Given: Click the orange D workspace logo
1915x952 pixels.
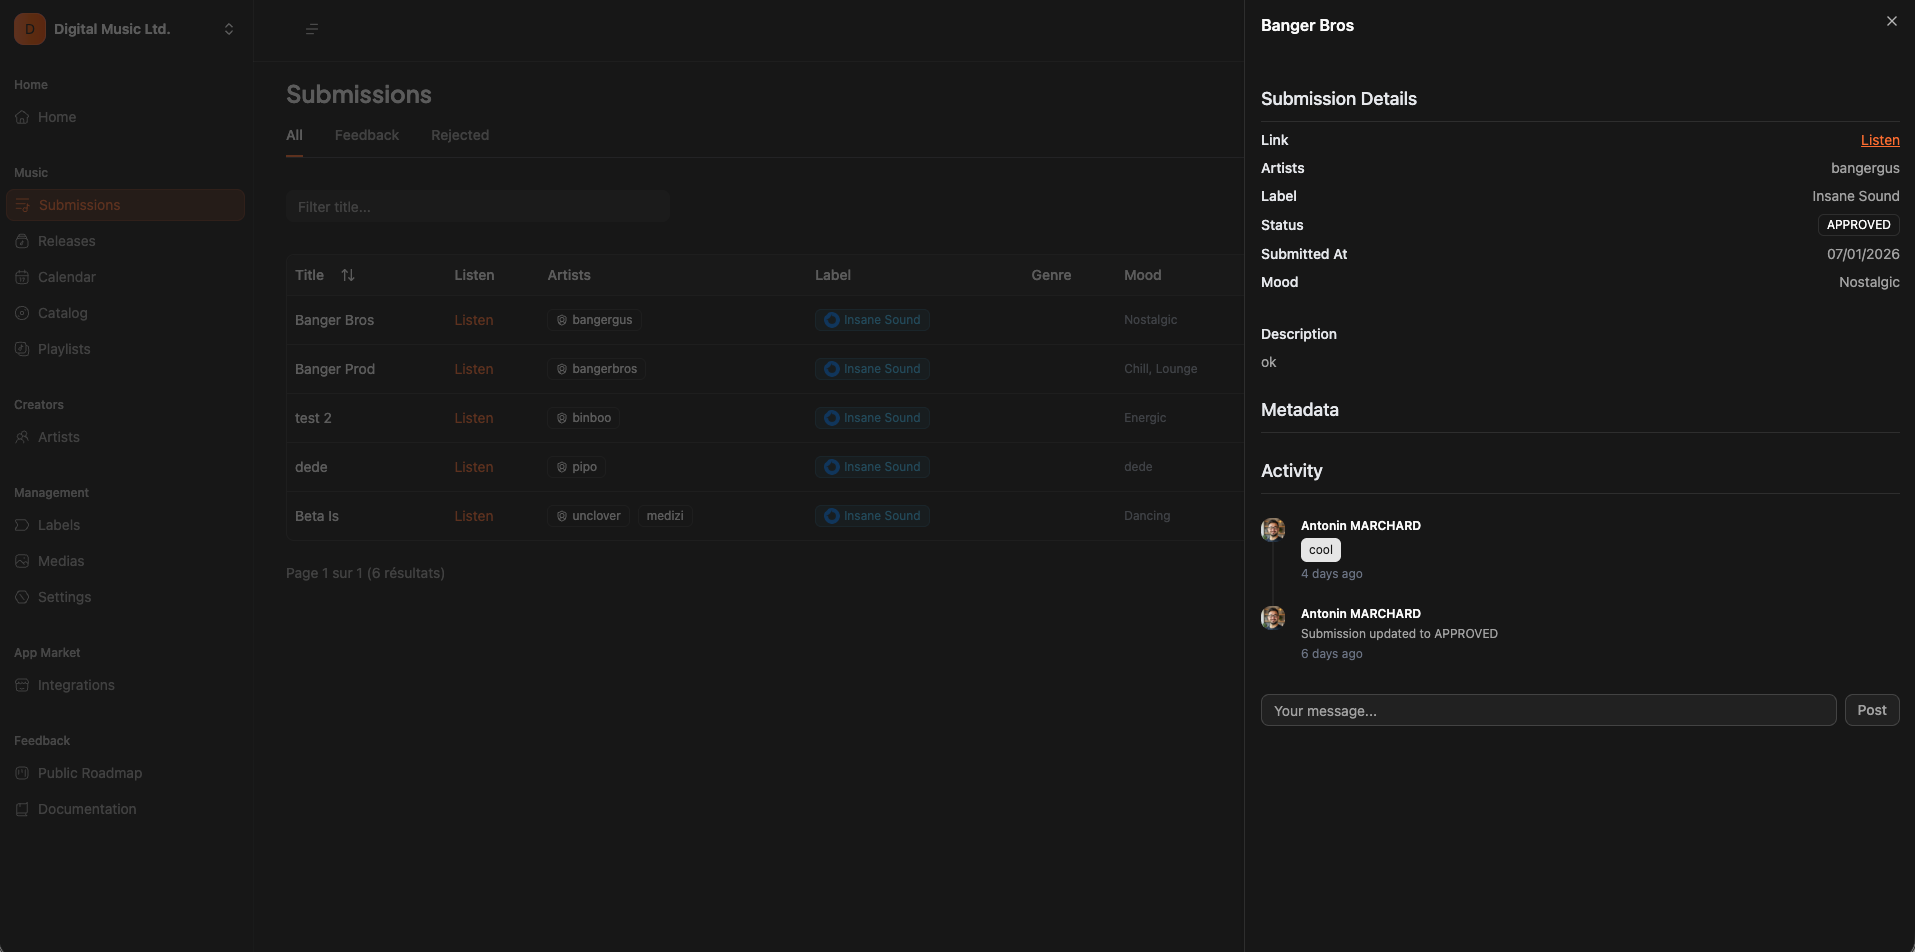Looking at the screenshot, I should coord(30,29).
